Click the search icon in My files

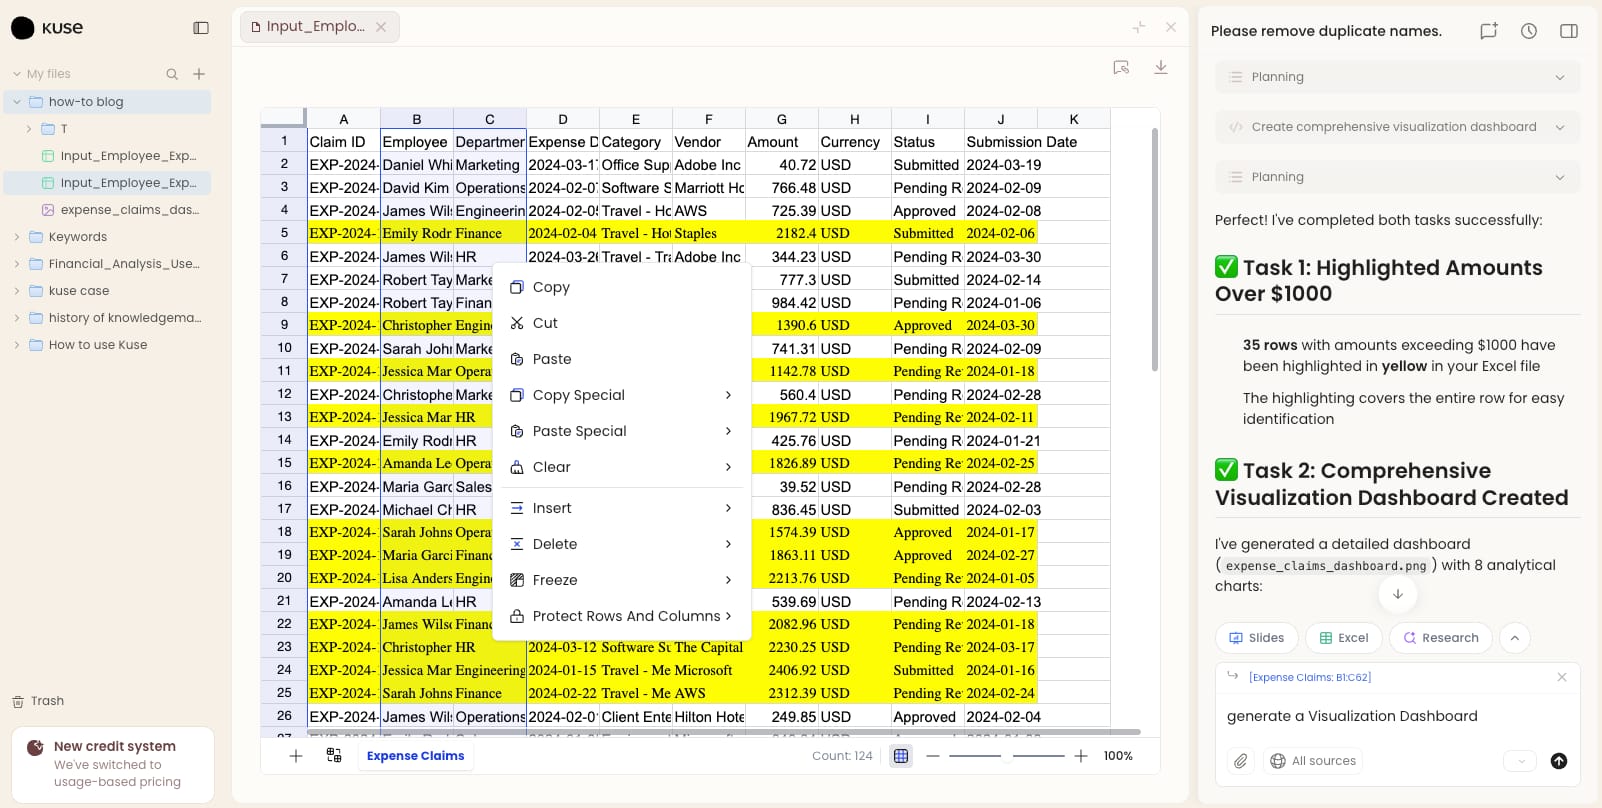(172, 74)
